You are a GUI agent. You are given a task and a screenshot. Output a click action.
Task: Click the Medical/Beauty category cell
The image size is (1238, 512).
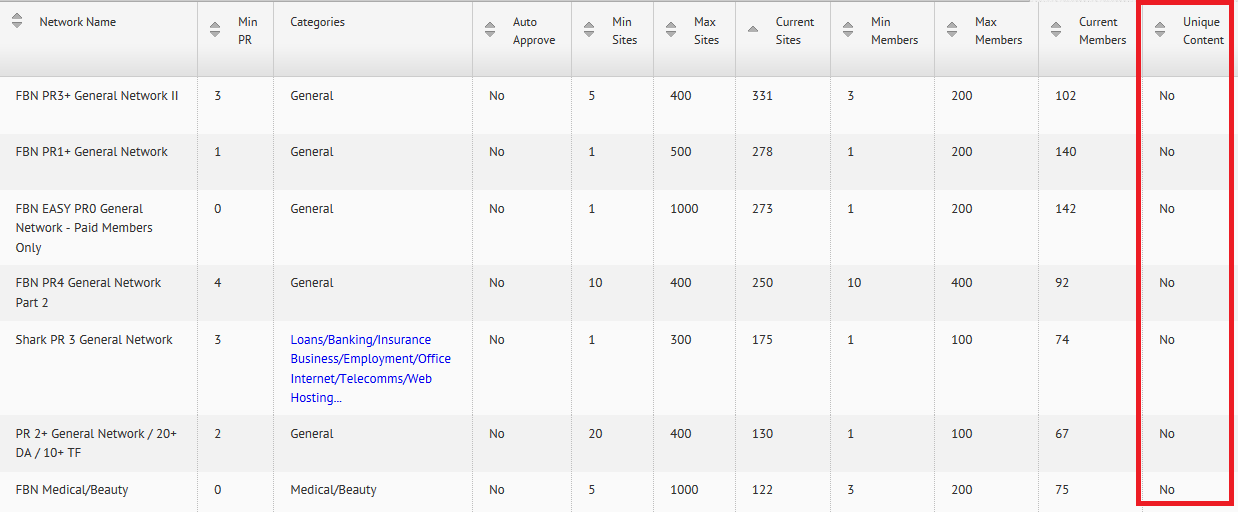pyautogui.click(x=333, y=490)
